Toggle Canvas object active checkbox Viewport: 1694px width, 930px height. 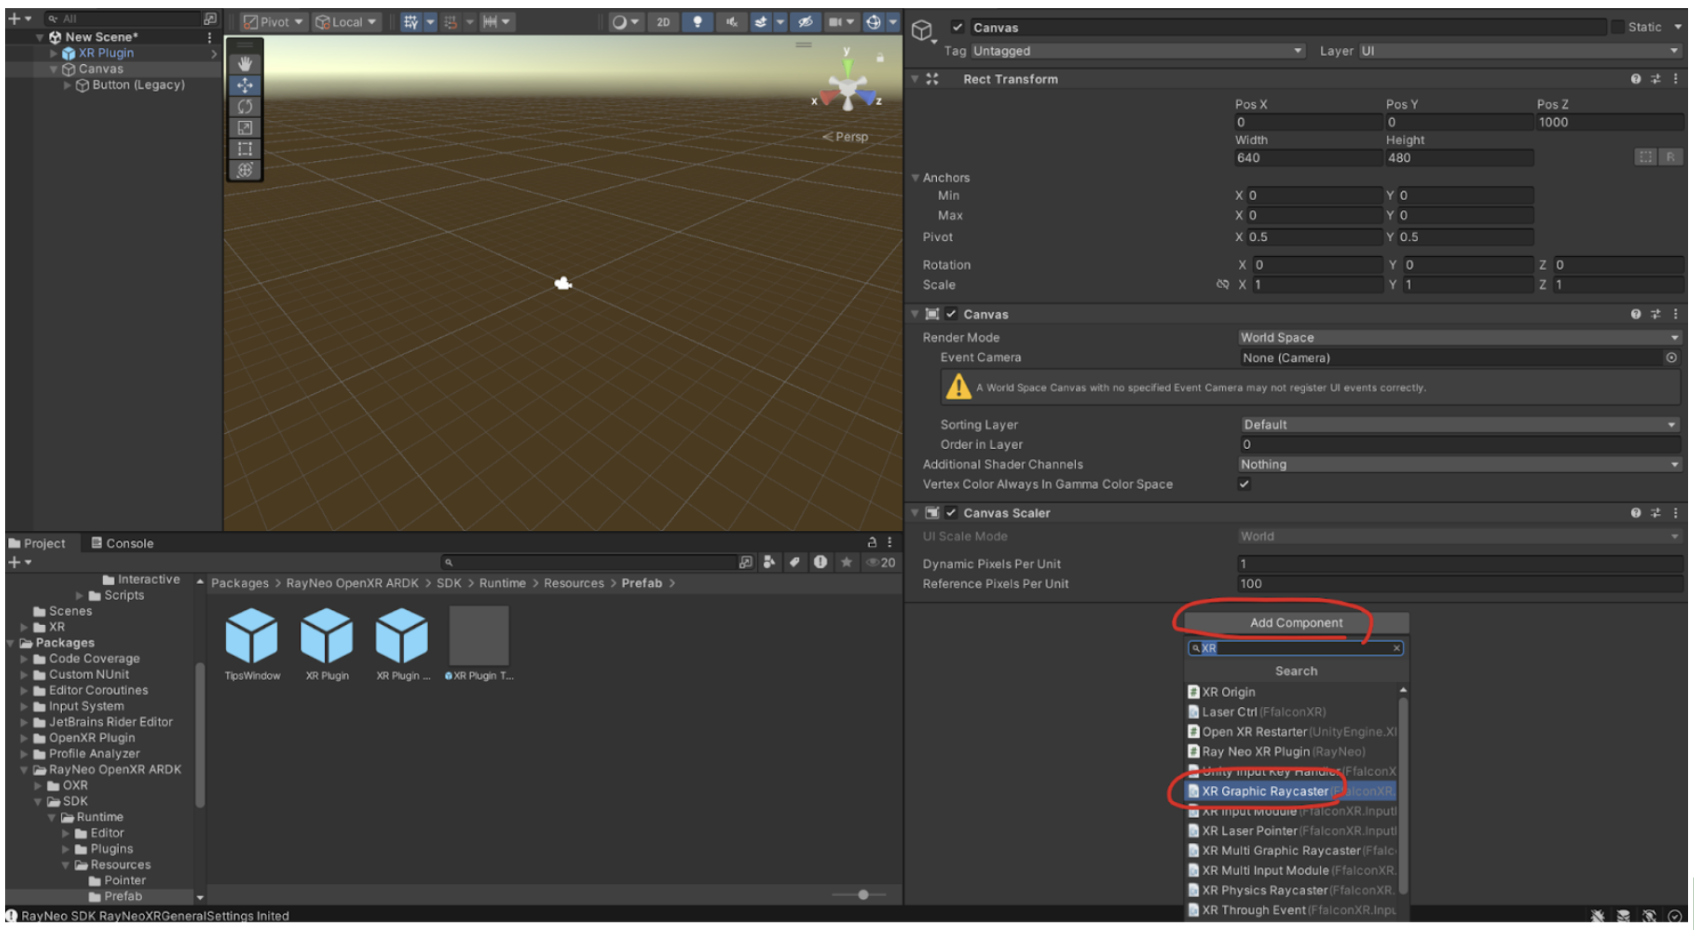pyautogui.click(x=958, y=27)
